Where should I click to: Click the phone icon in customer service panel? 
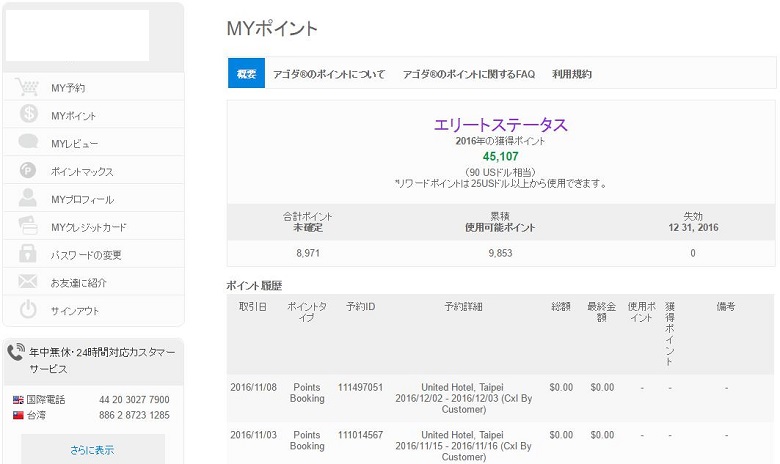click(x=16, y=353)
